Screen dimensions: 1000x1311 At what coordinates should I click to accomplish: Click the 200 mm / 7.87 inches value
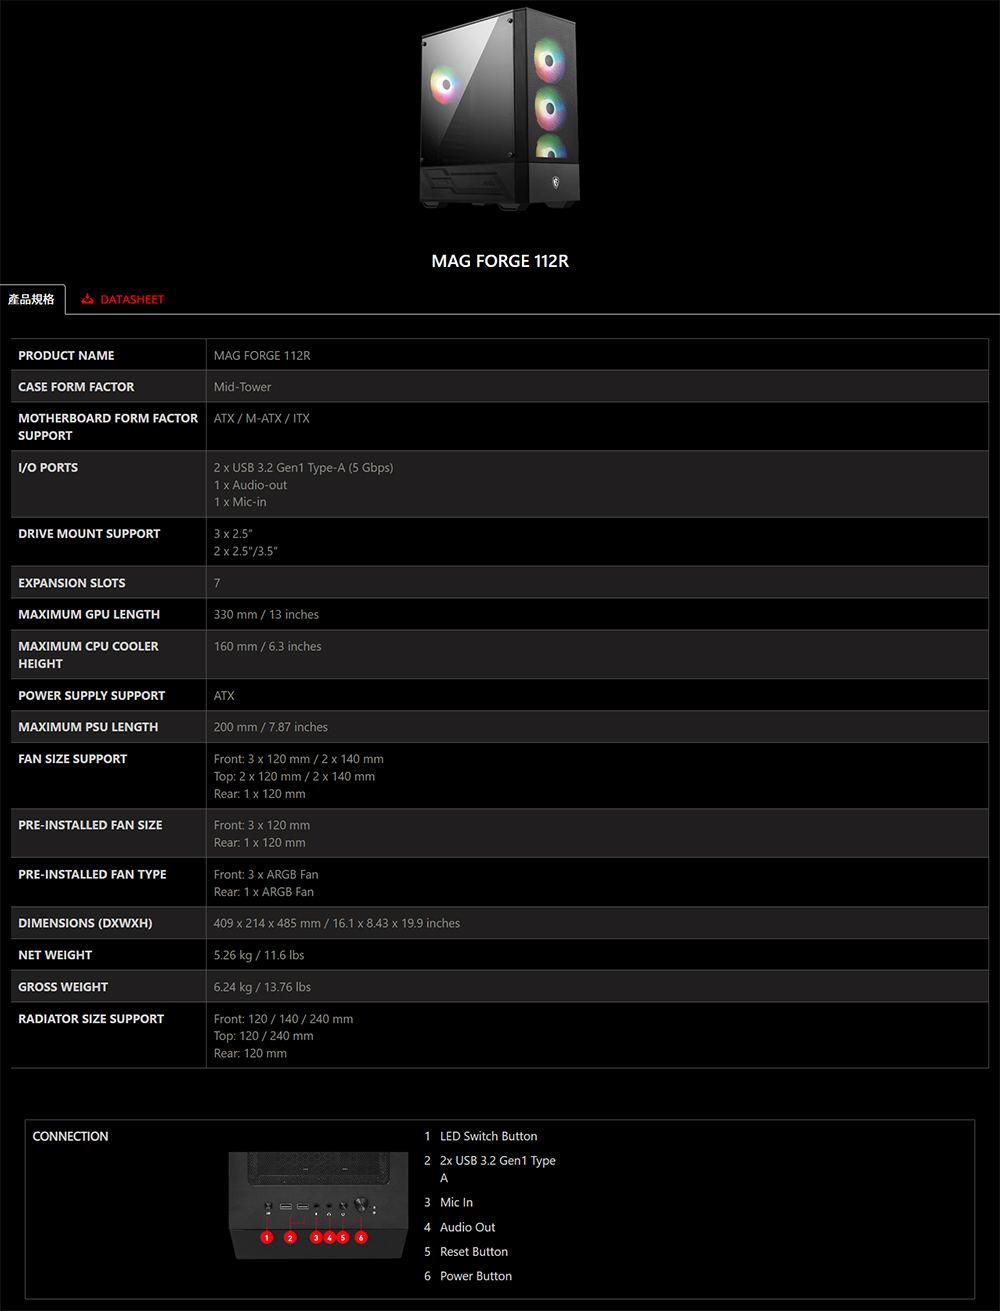271,727
